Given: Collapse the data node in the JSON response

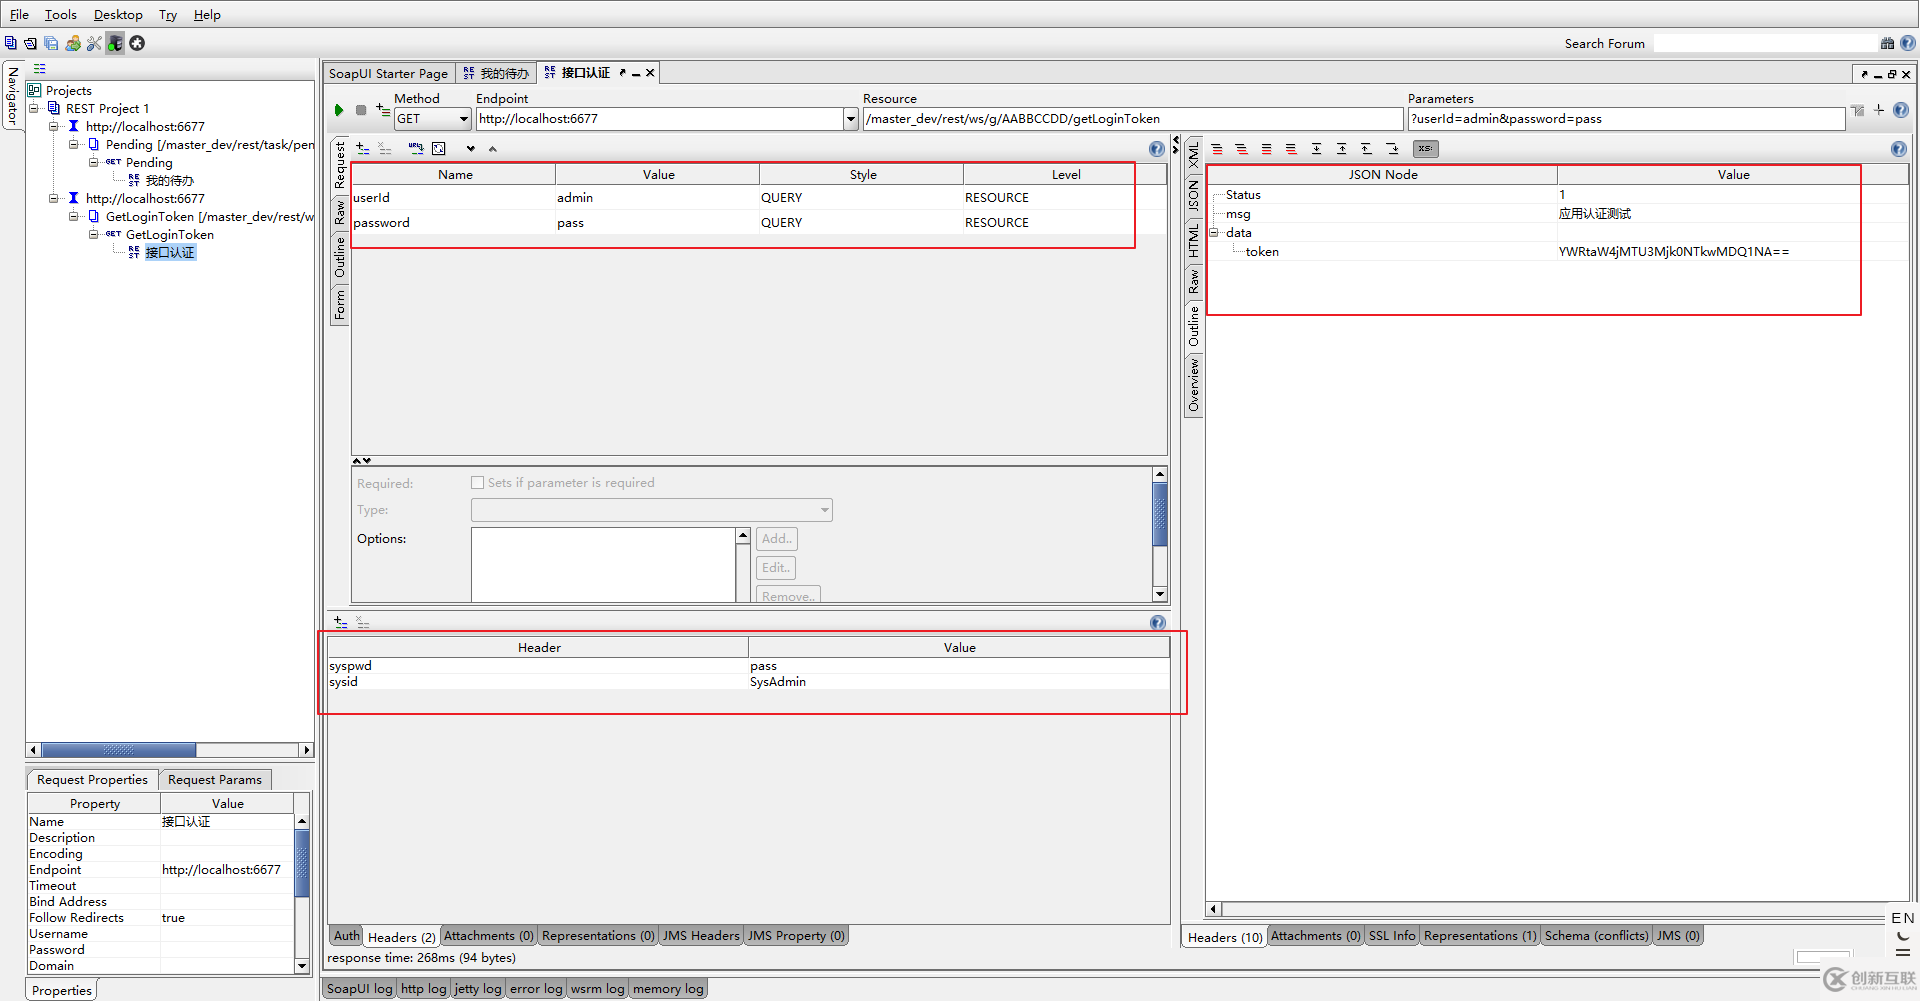Looking at the screenshot, I should click(1215, 233).
